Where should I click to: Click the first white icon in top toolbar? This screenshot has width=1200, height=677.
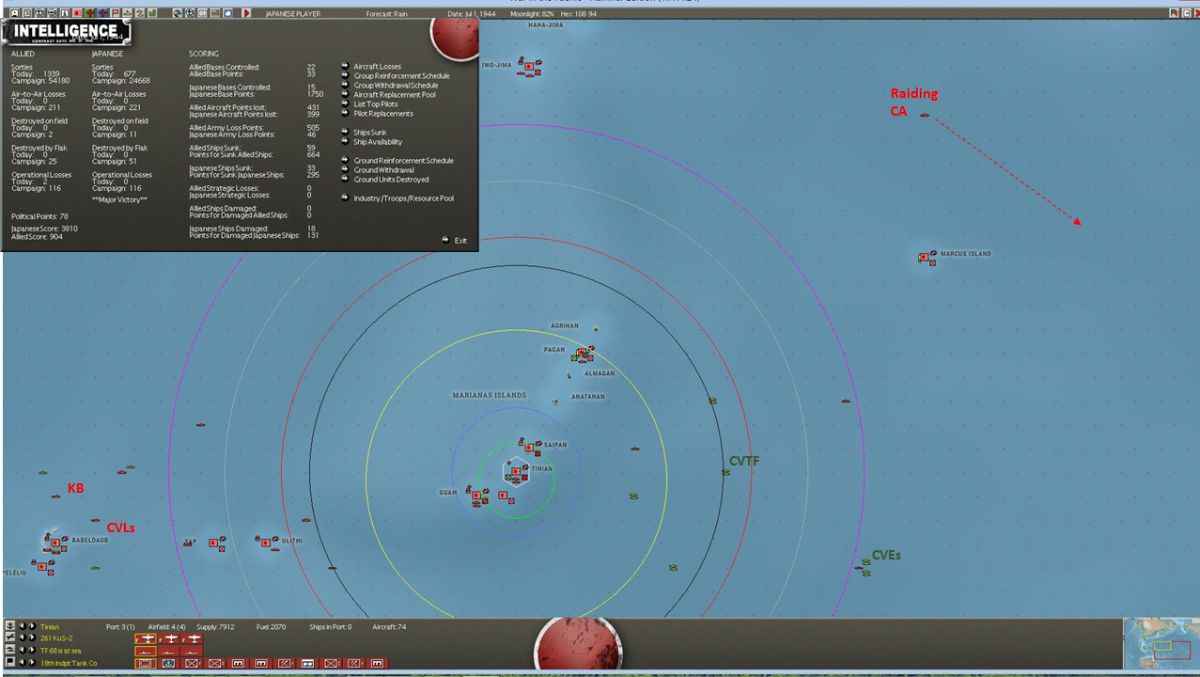click(x=15, y=13)
